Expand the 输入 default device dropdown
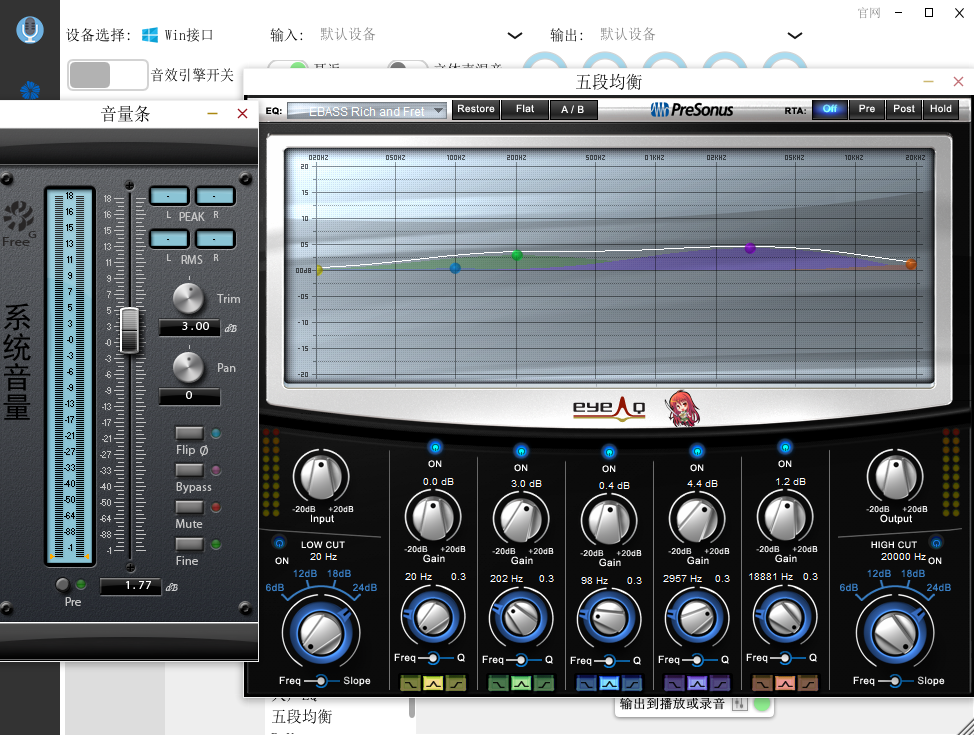Screen dimensions: 974x735 coord(515,36)
